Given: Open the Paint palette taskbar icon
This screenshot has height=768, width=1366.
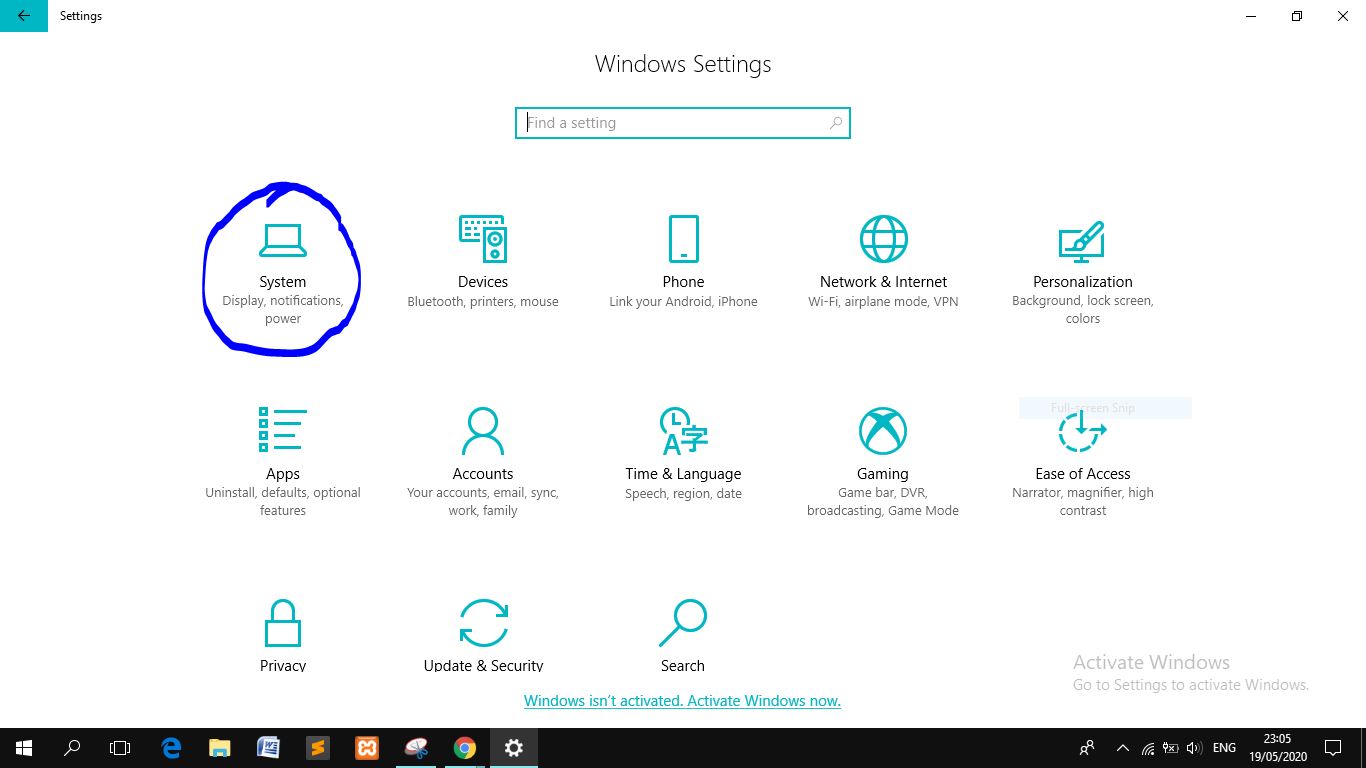Looking at the screenshot, I should (416, 747).
